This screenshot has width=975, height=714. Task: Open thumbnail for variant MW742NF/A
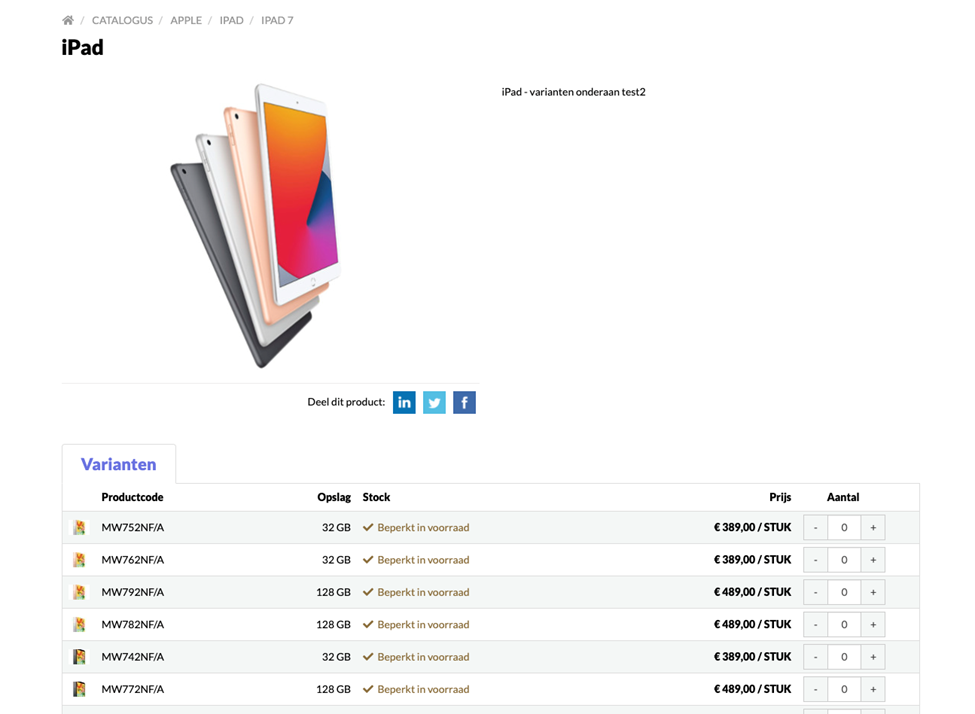coord(79,657)
